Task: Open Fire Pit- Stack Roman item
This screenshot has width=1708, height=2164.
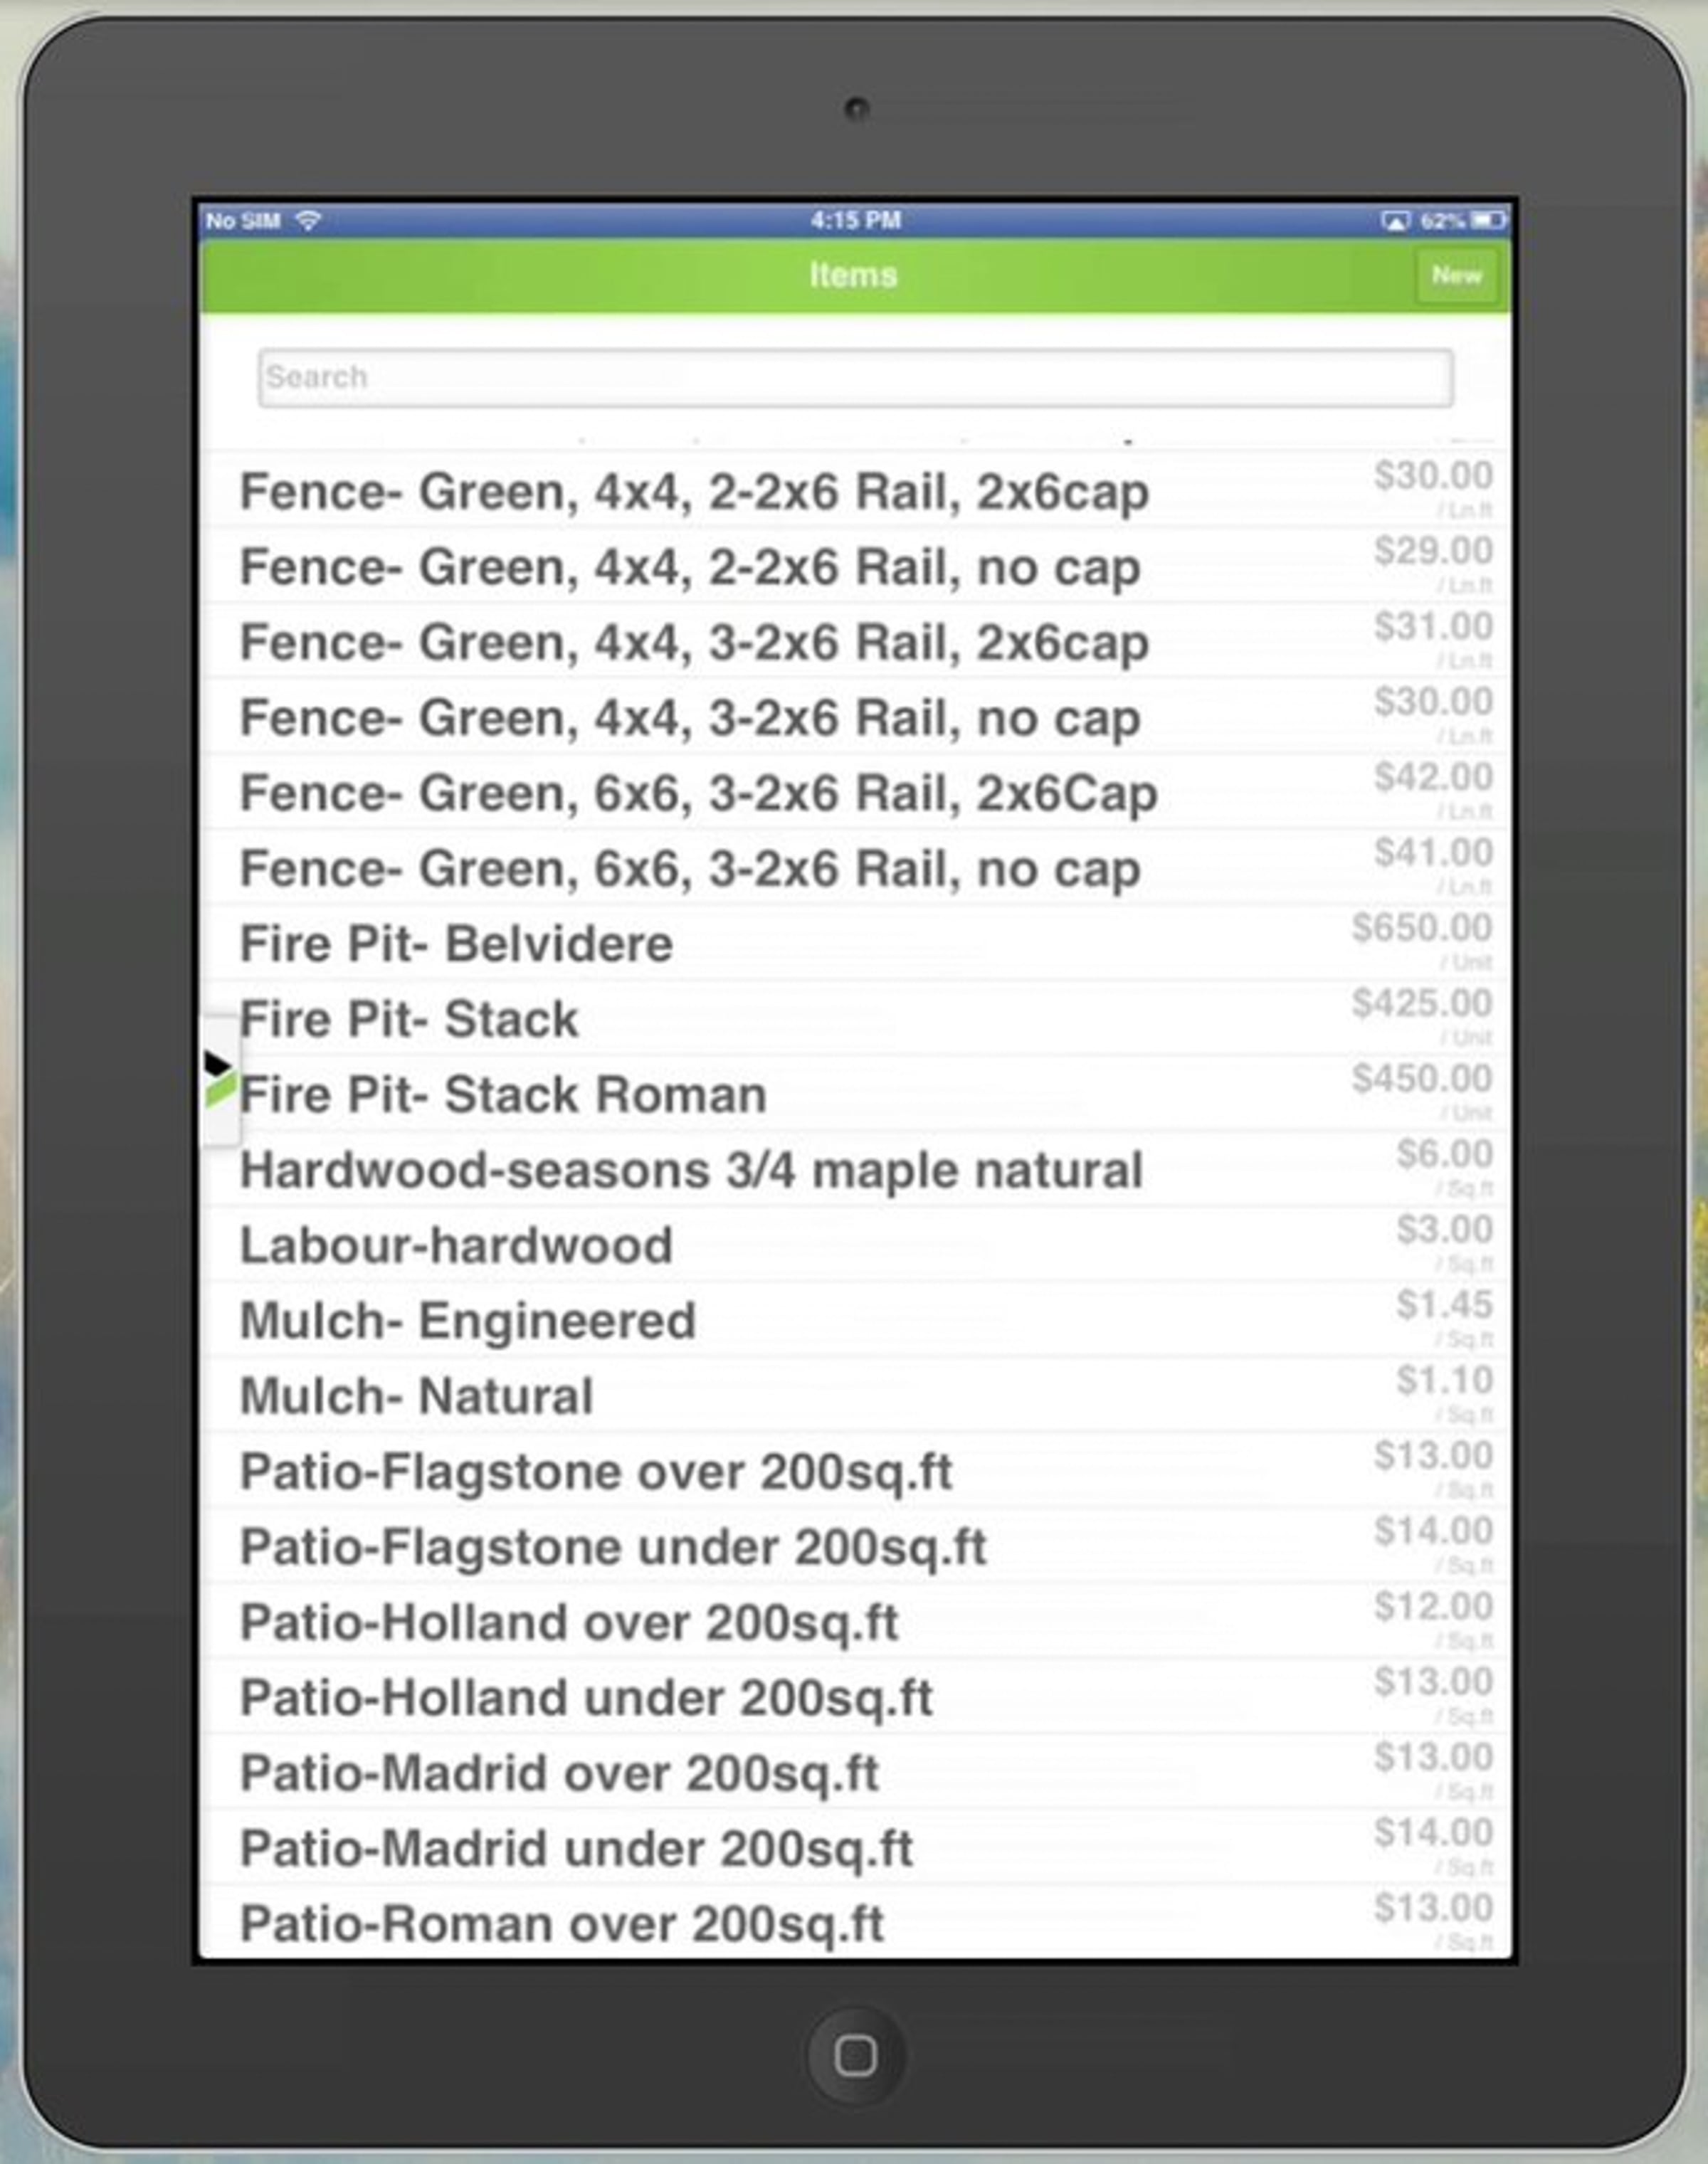Action: click(503, 1094)
